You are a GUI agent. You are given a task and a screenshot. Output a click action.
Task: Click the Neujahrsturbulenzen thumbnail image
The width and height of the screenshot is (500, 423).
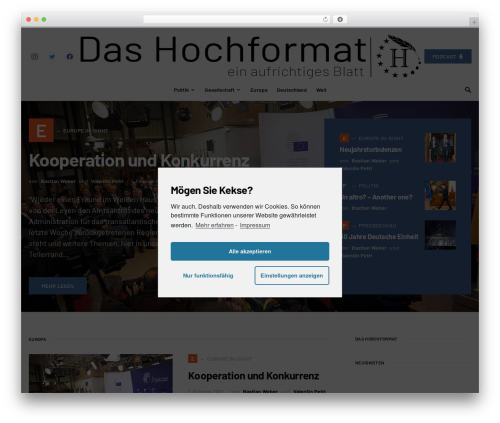[x=440, y=148]
